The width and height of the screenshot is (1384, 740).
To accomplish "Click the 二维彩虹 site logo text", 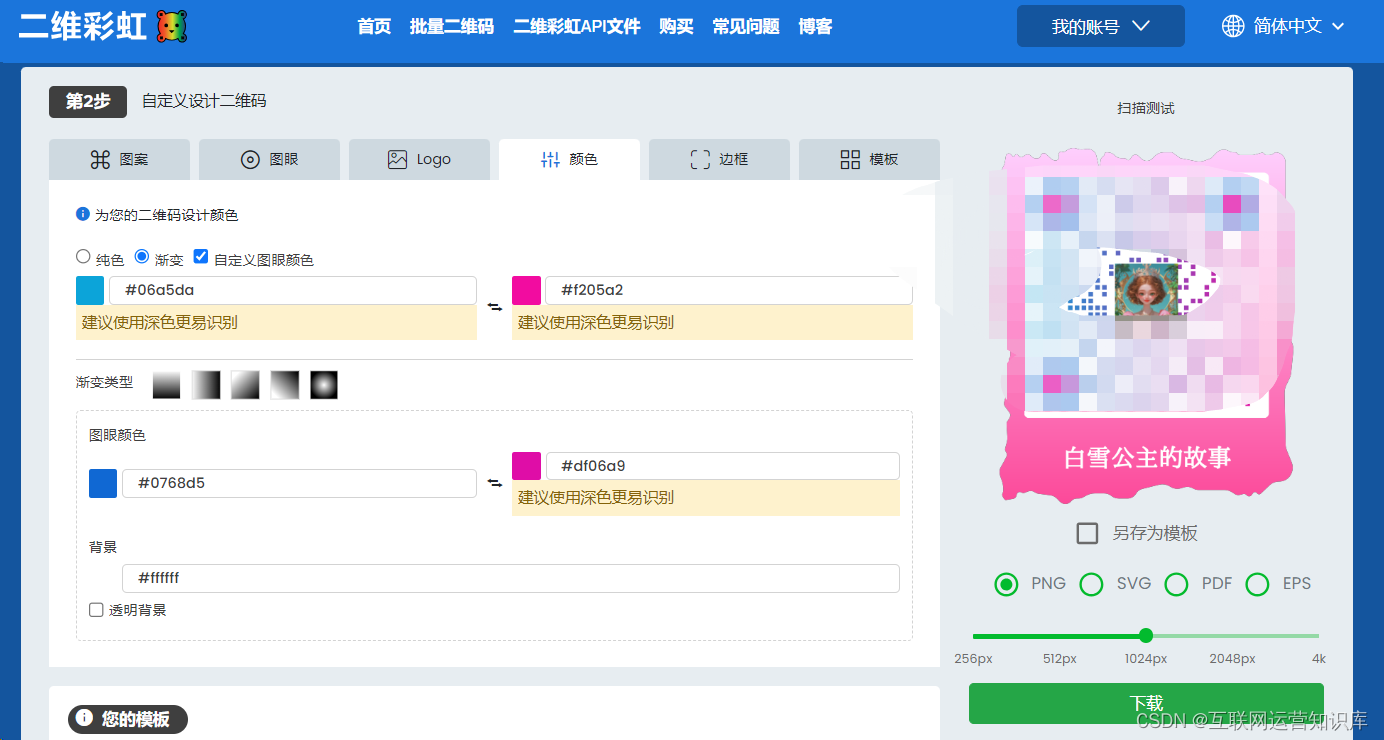I will (x=82, y=27).
